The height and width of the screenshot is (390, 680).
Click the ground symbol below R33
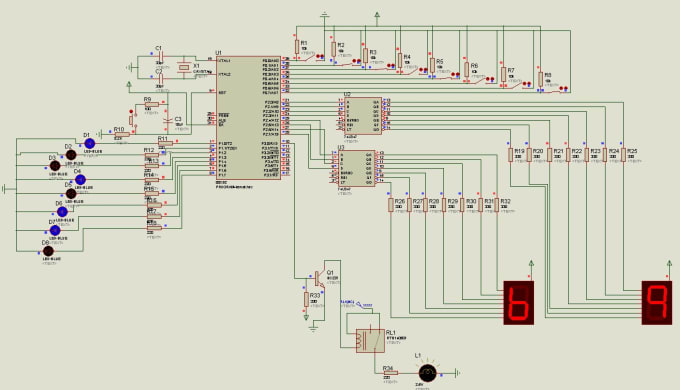[x=313, y=328]
